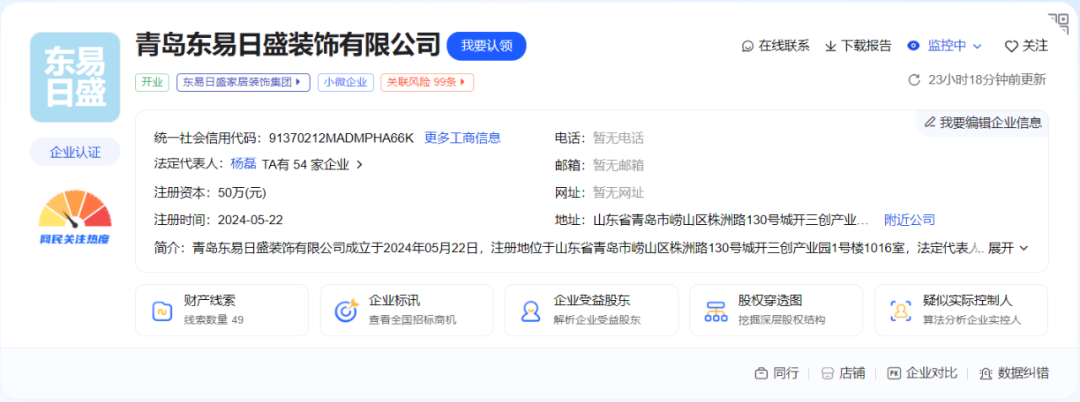This screenshot has height=402, width=1080.
Task: Click the 店铺 shop icon
Action: [828, 373]
